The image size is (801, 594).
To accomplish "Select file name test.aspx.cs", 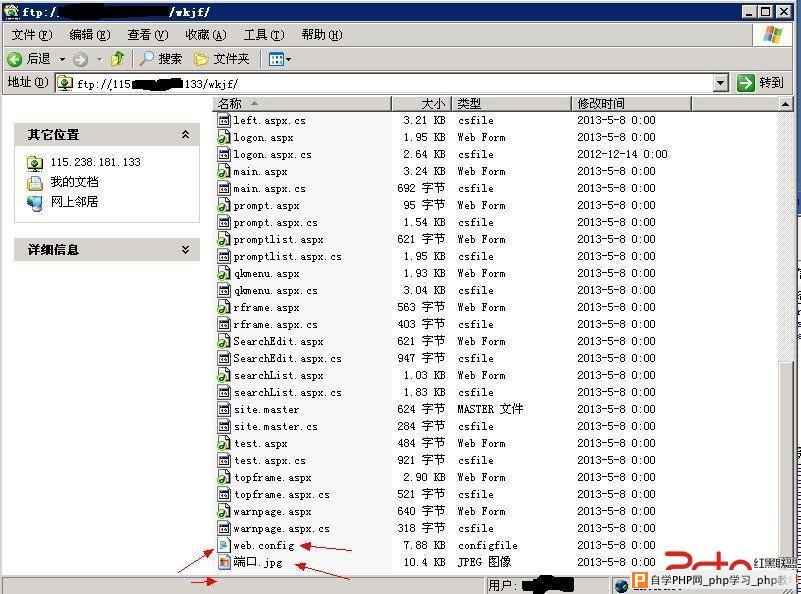I will pyautogui.click(x=269, y=461).
